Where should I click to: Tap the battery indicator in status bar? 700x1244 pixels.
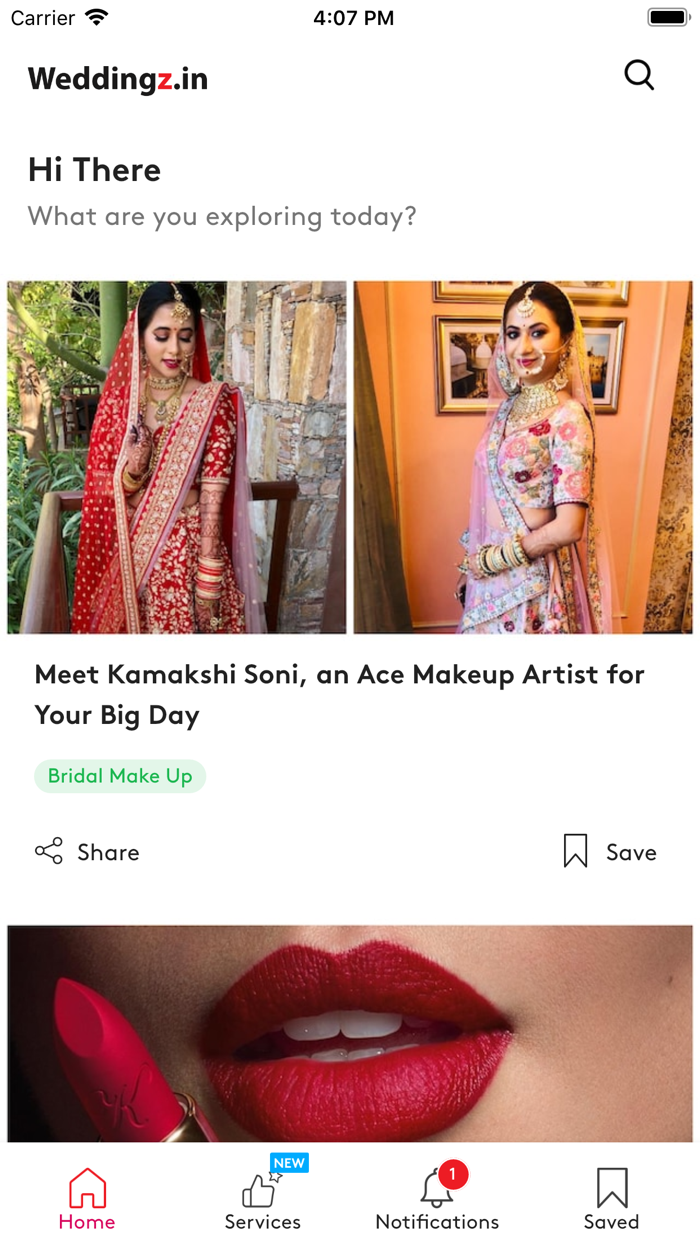[x=667, y=17]
